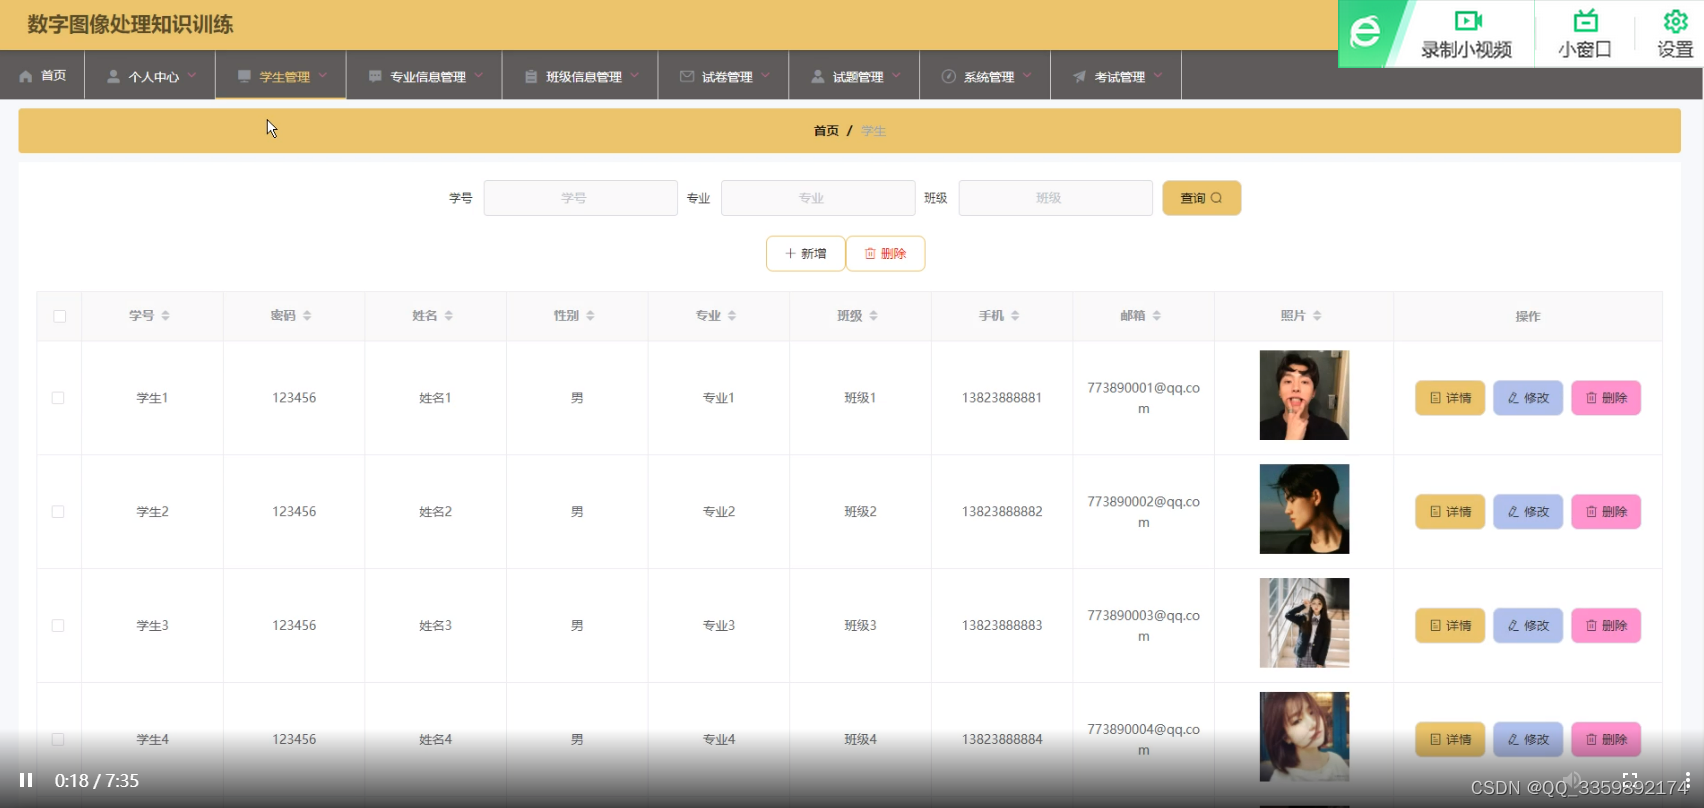Click into the 学号 search field

point(580,198)
